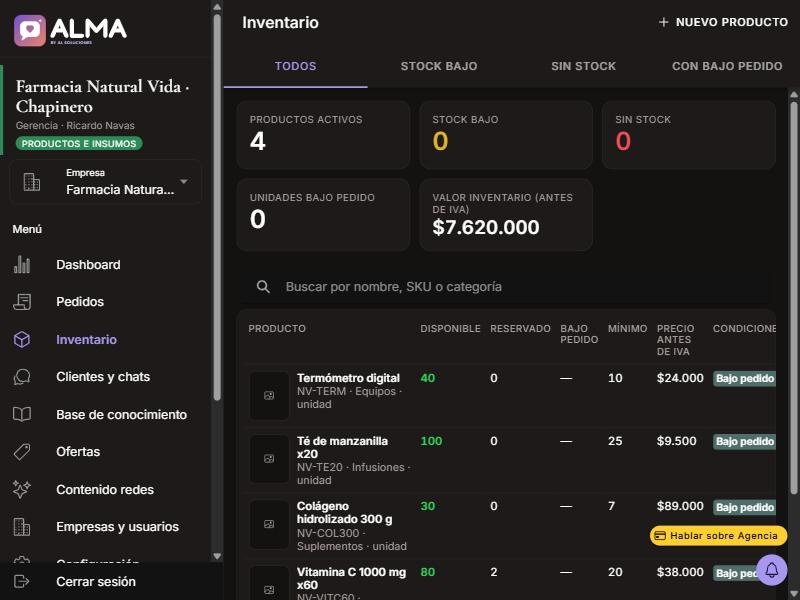Click the Reservado column header
This screenshot has width=800, height=600.
[x=520, y=329]
